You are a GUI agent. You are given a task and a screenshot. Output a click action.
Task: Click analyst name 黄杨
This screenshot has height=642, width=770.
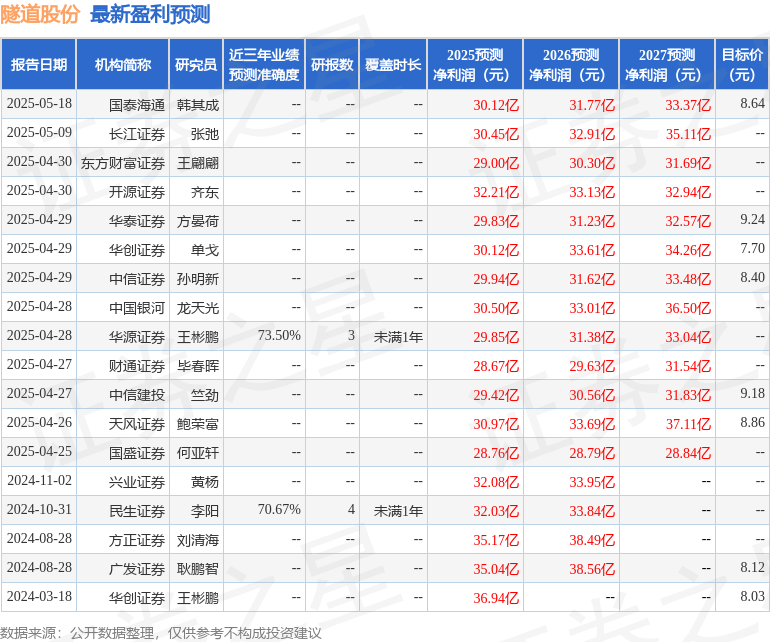[204, 482]
